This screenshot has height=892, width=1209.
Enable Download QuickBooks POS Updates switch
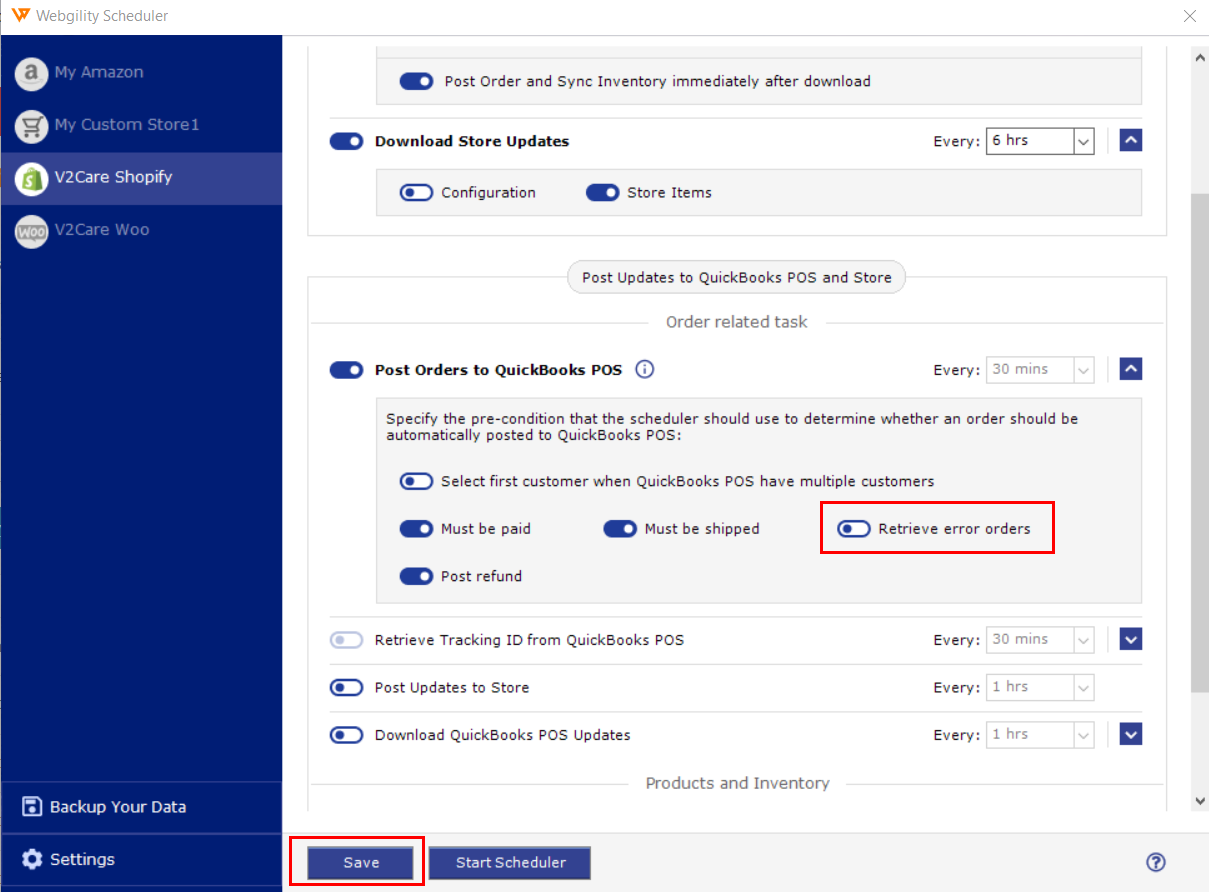[x=346, y=735]
